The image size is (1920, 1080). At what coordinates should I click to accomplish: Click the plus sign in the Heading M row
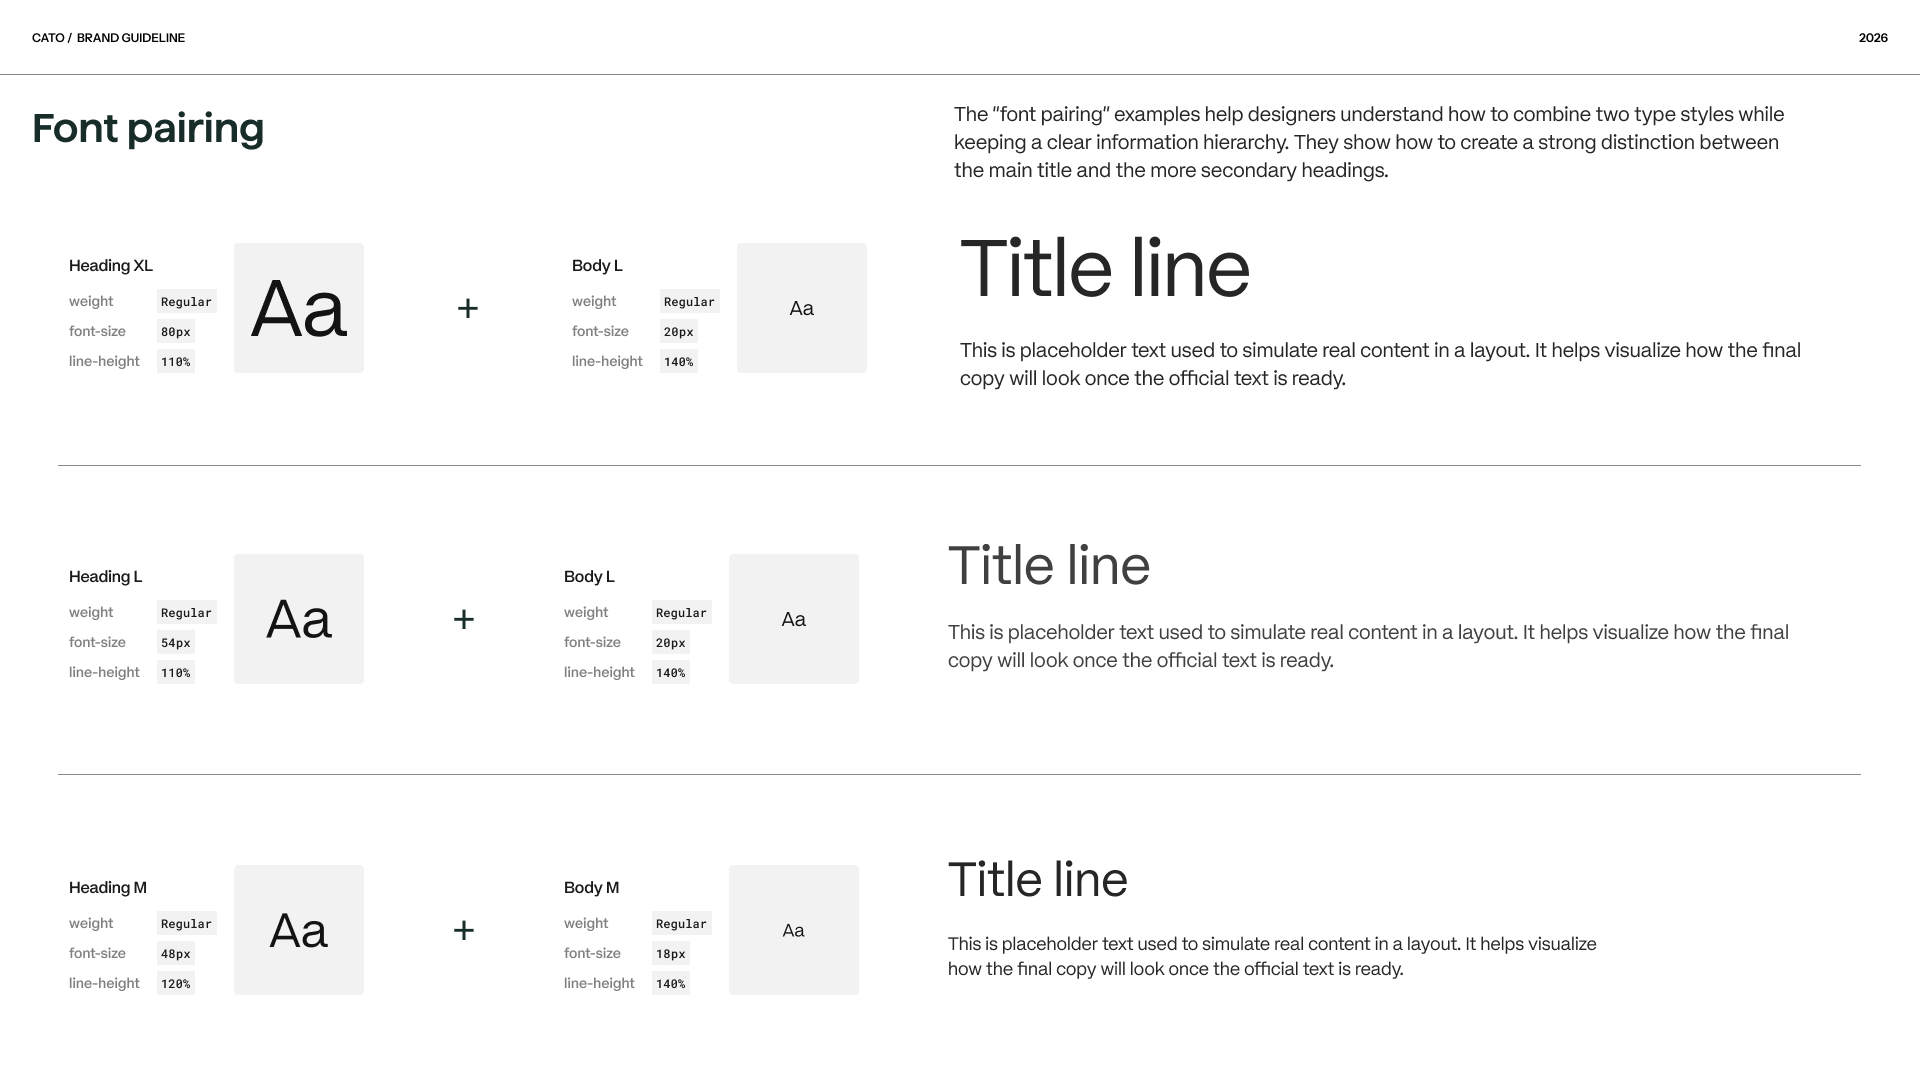[x=463, y=930]
